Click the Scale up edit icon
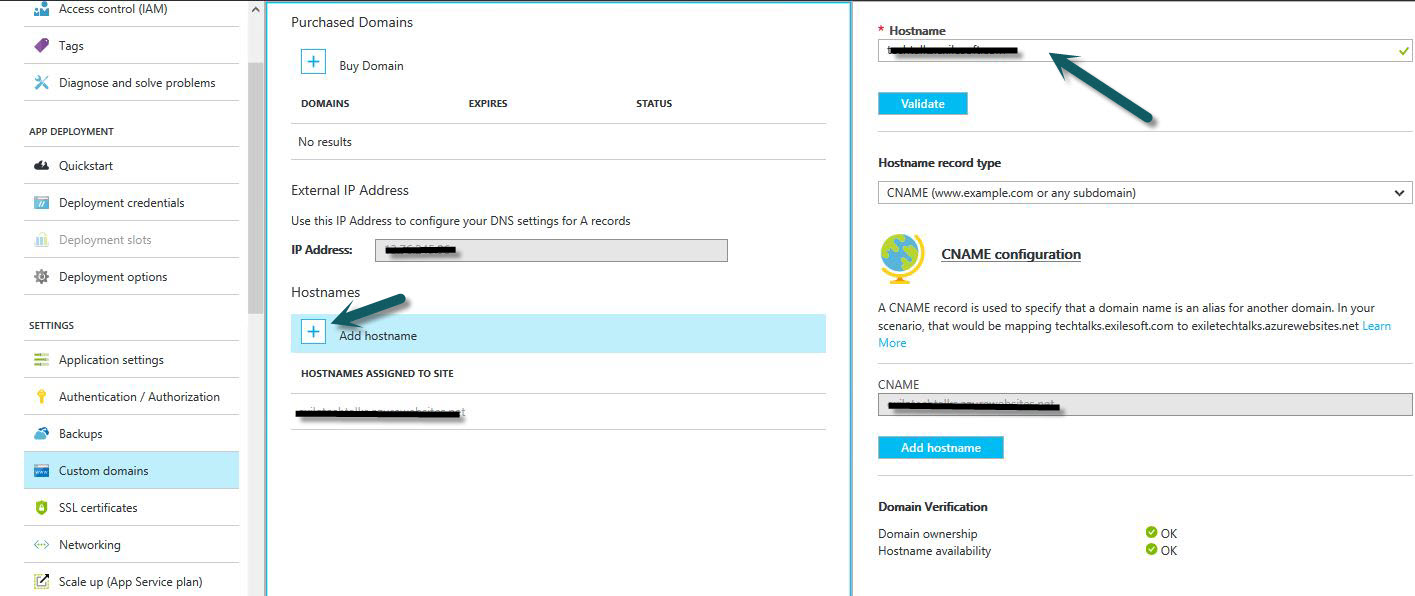 (x=41, y=582)
